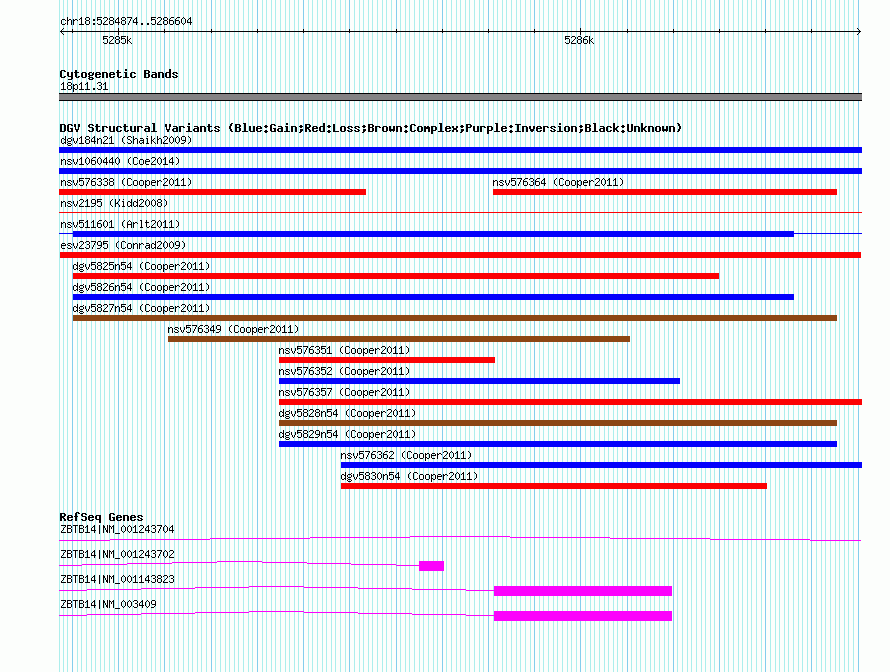Click the nsv576338 (Cooper2011) red loss bar
Viewport: 890px width, 672px height.
pyautogui.click(x=212, y=192)
